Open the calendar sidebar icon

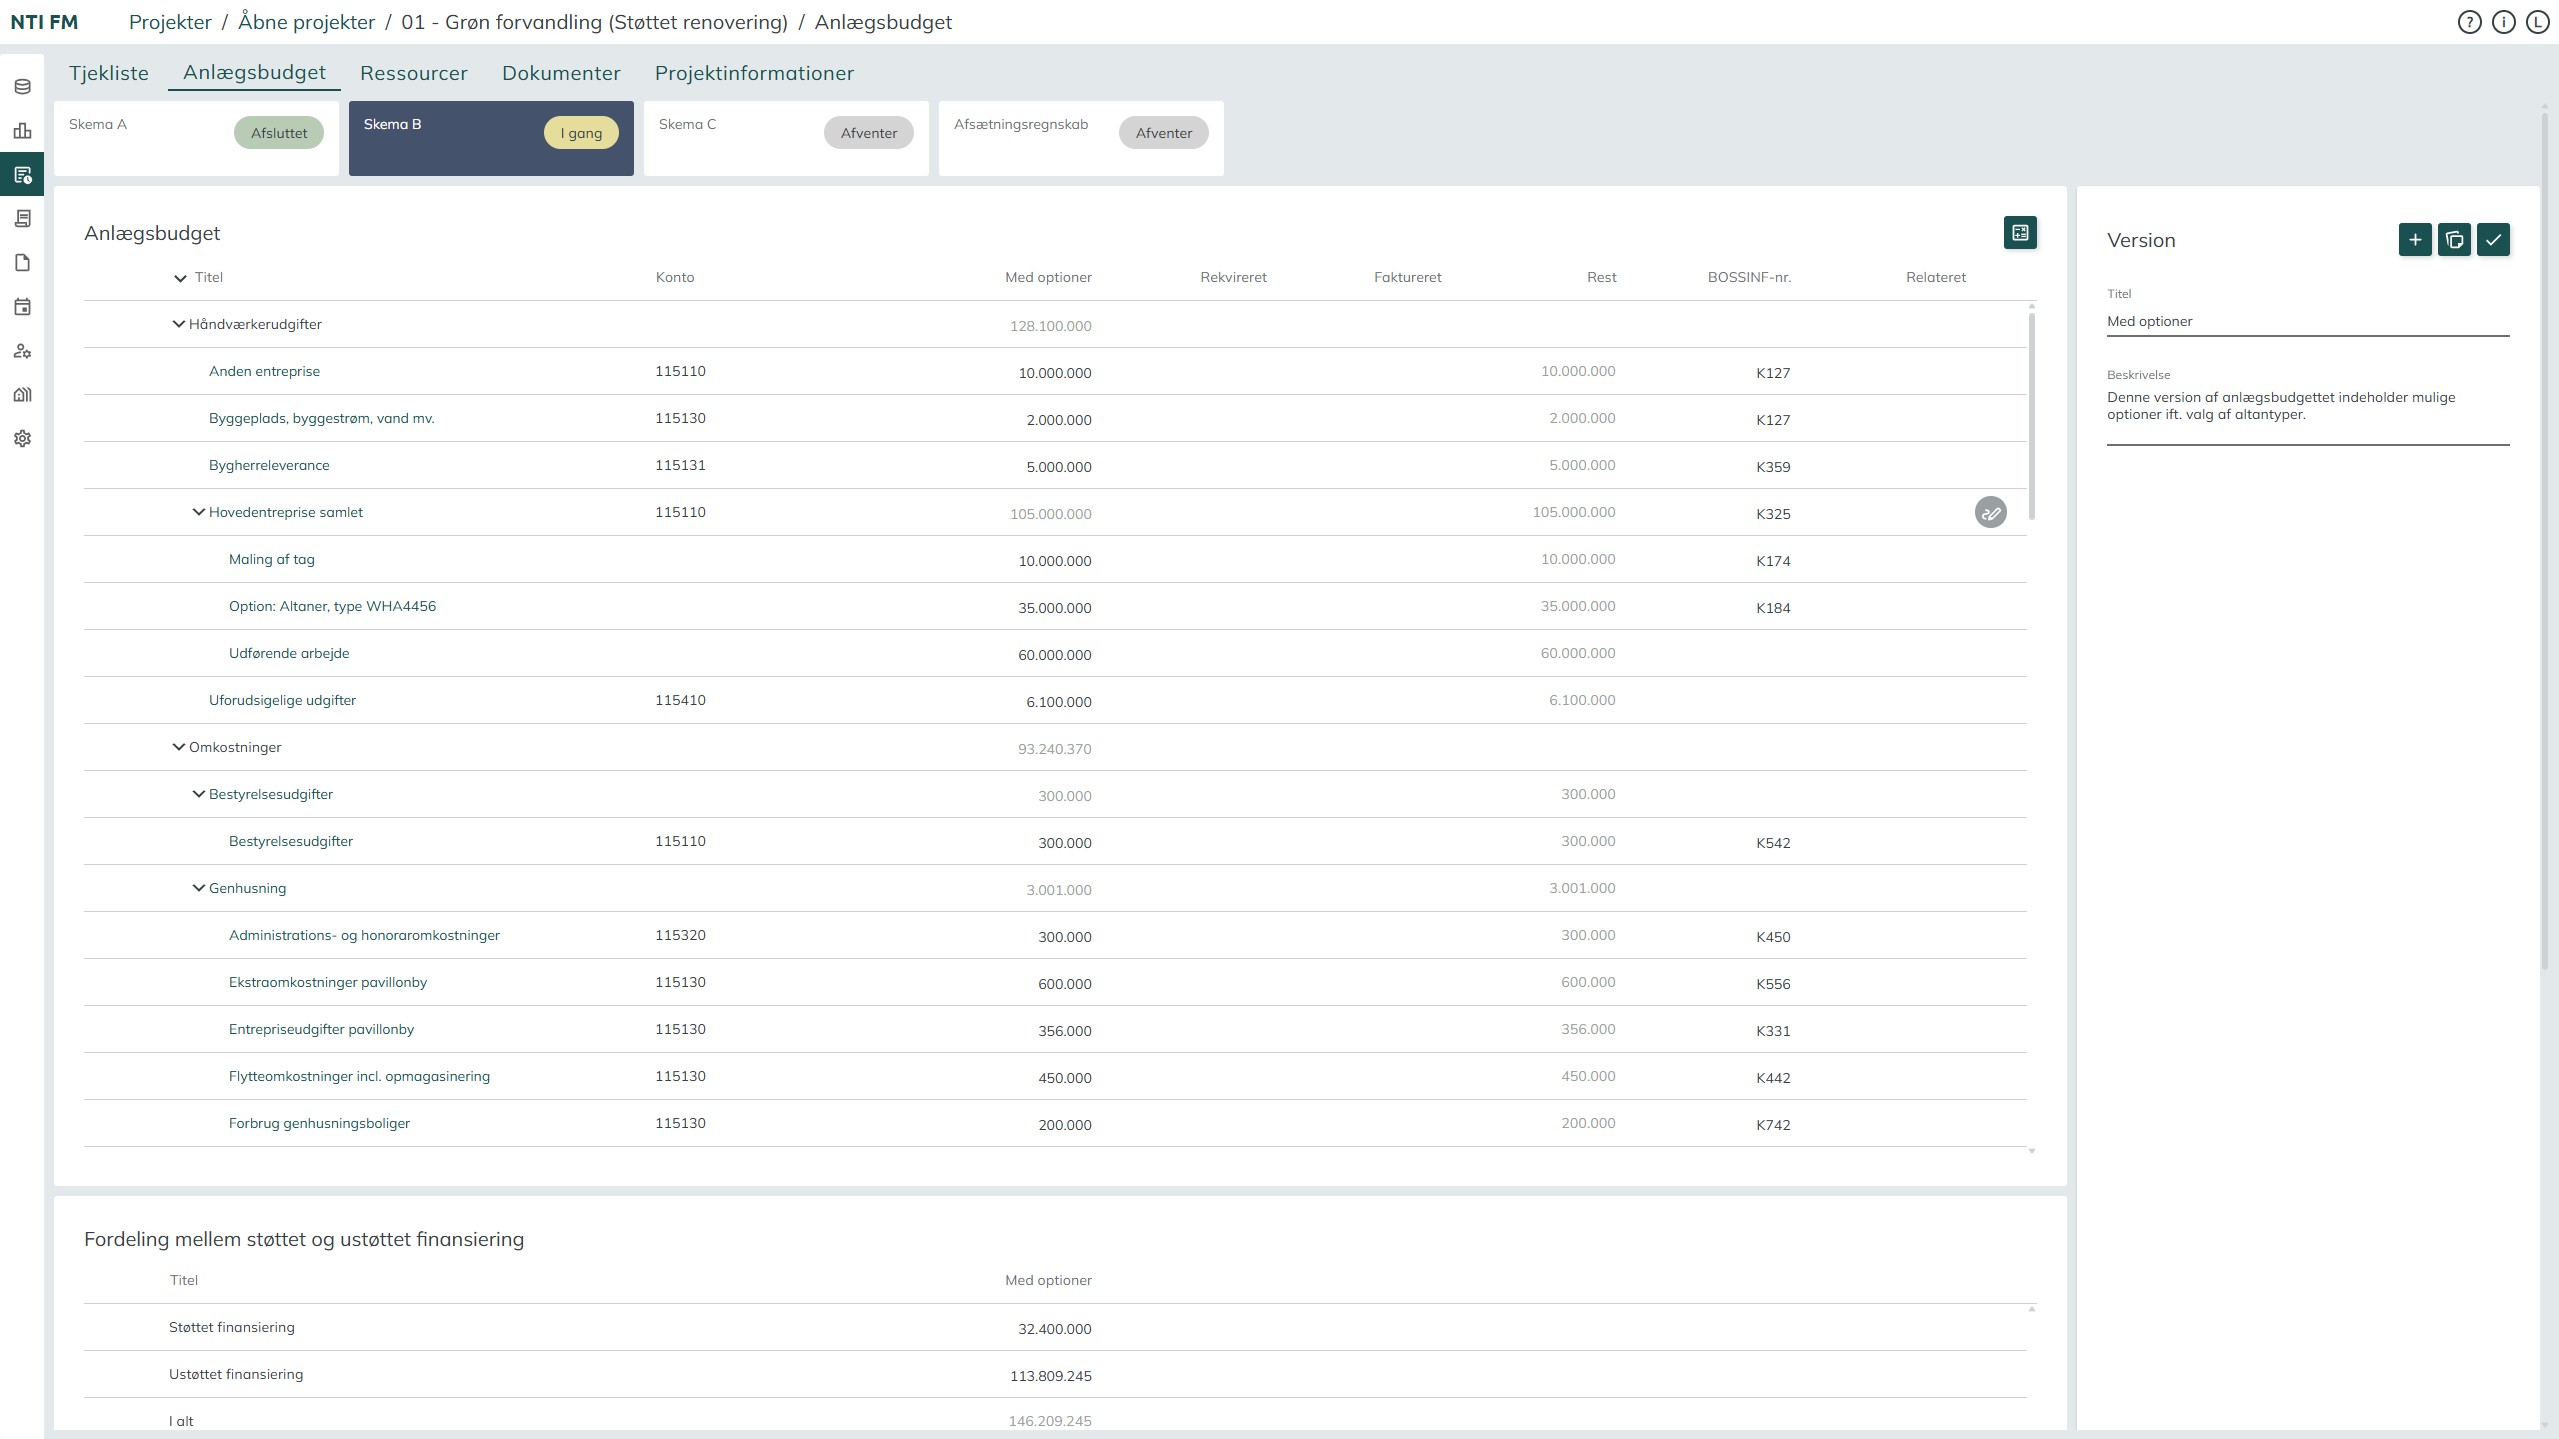click(x=22, y=307)
